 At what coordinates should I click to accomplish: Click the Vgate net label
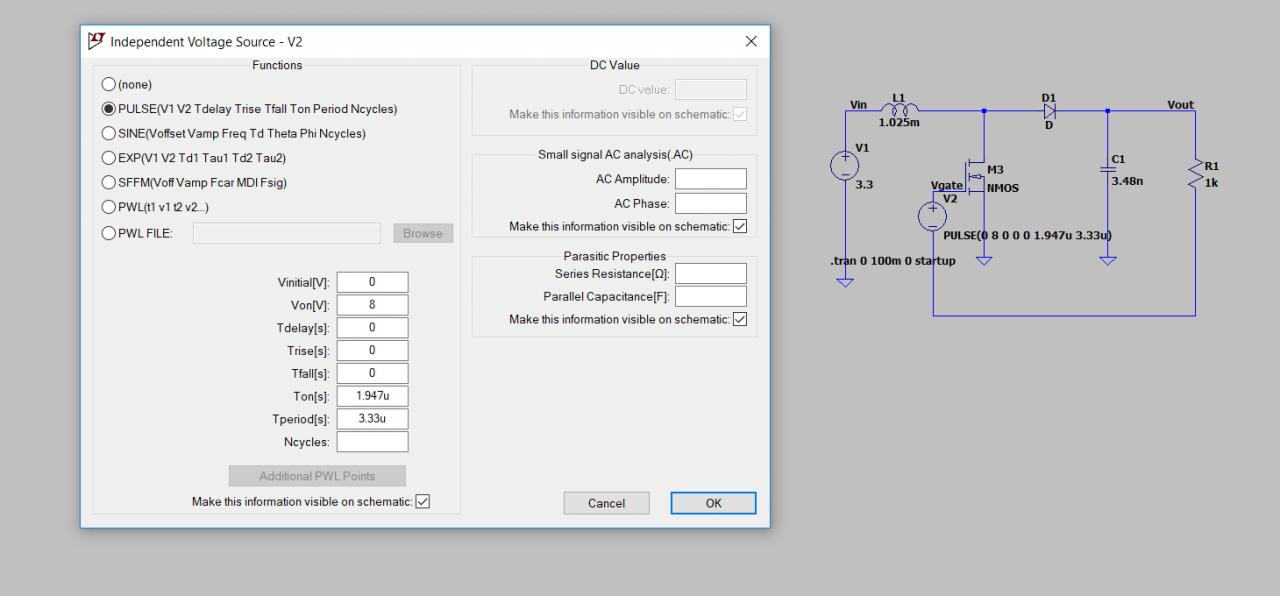pos(947,185)
